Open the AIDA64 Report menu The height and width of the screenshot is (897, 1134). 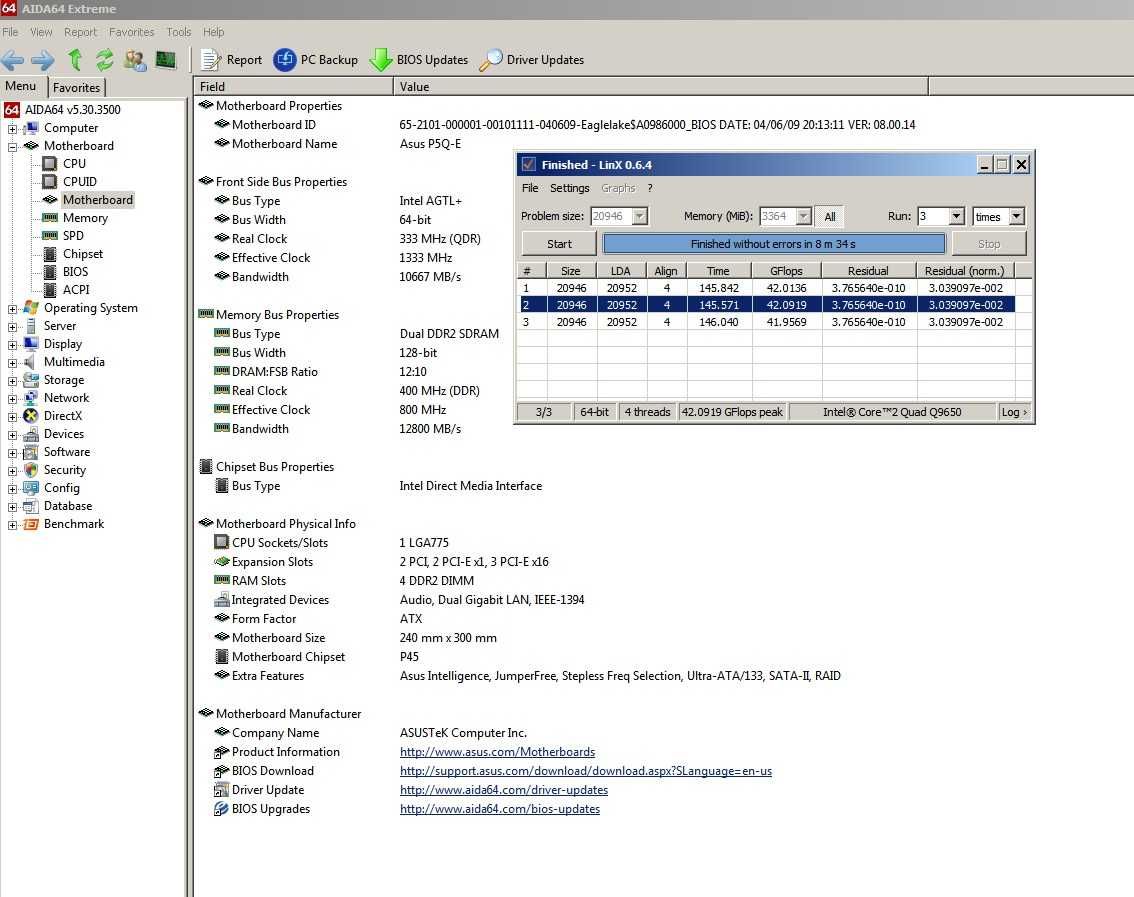pyautogui.click(x=80, y=32)
